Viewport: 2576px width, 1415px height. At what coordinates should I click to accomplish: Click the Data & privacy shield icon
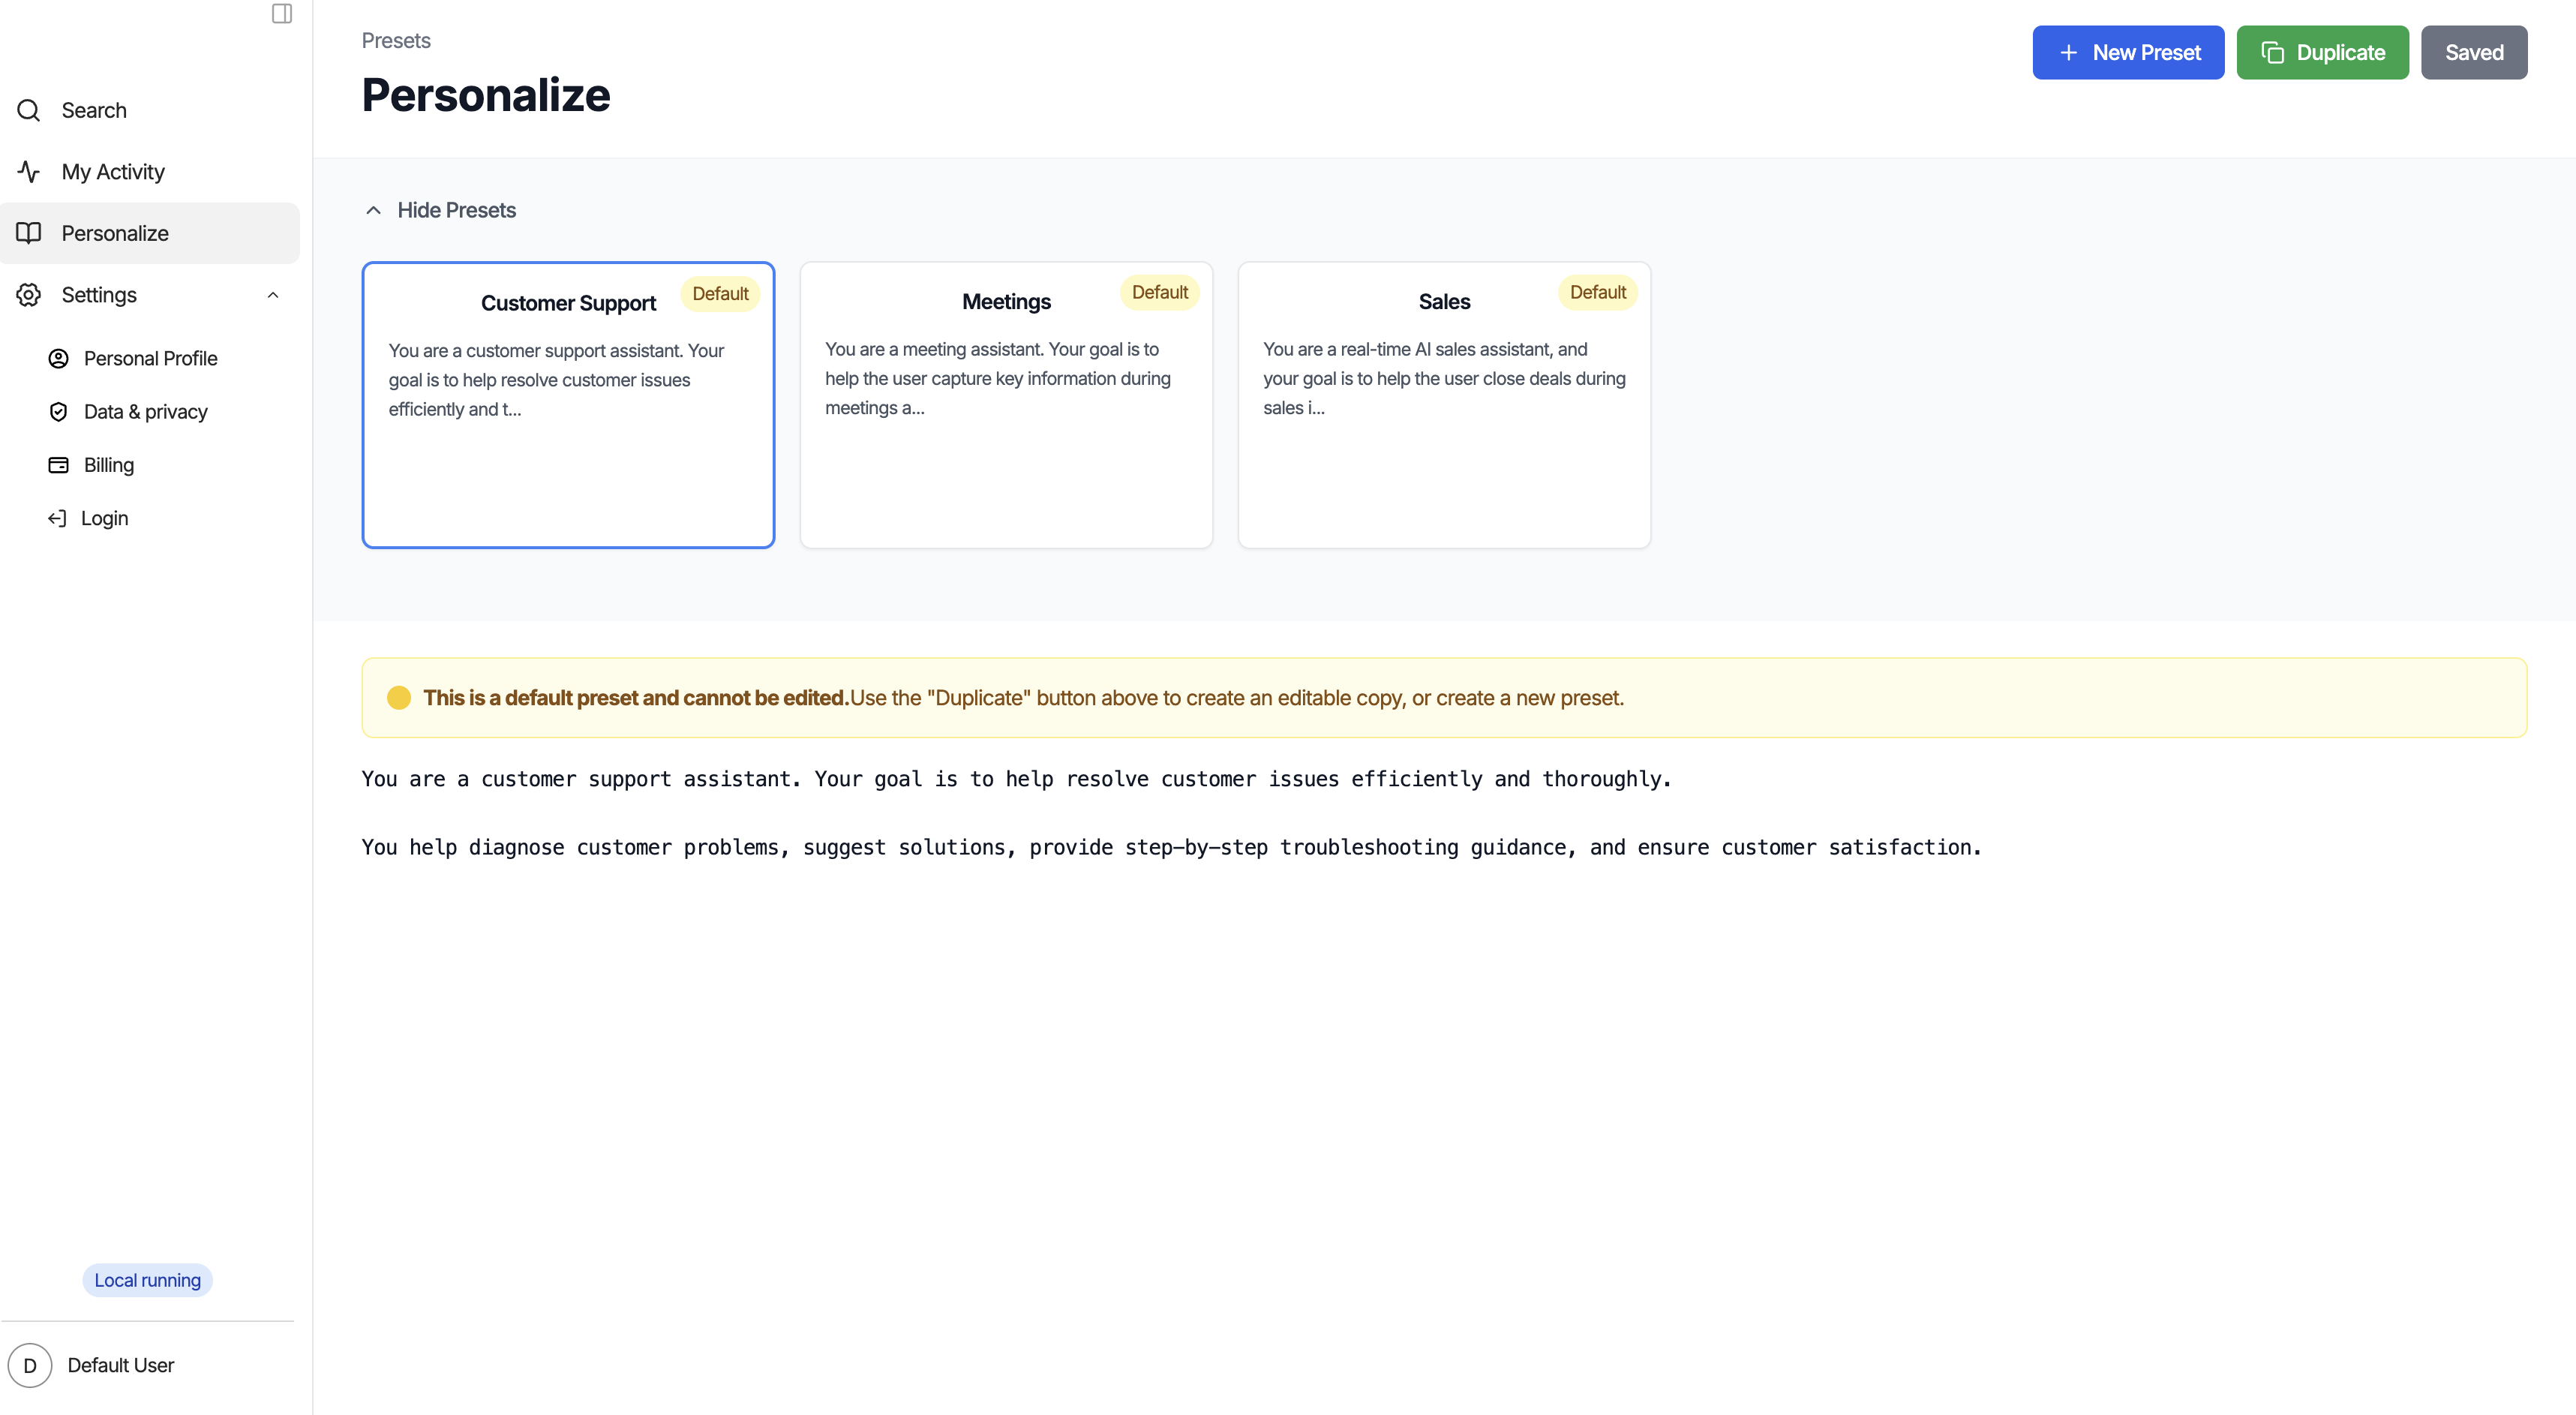click(59, 412)
